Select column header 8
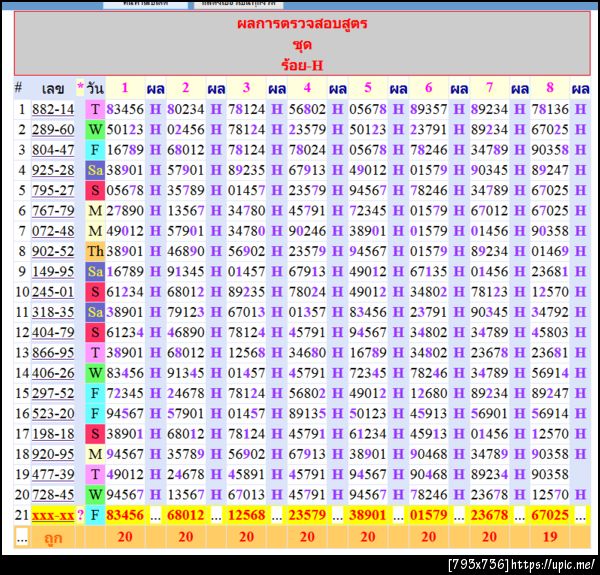Image resolution: width=600 pixels, height=575 pixels. pyautogui.click(x=550, y=88)
